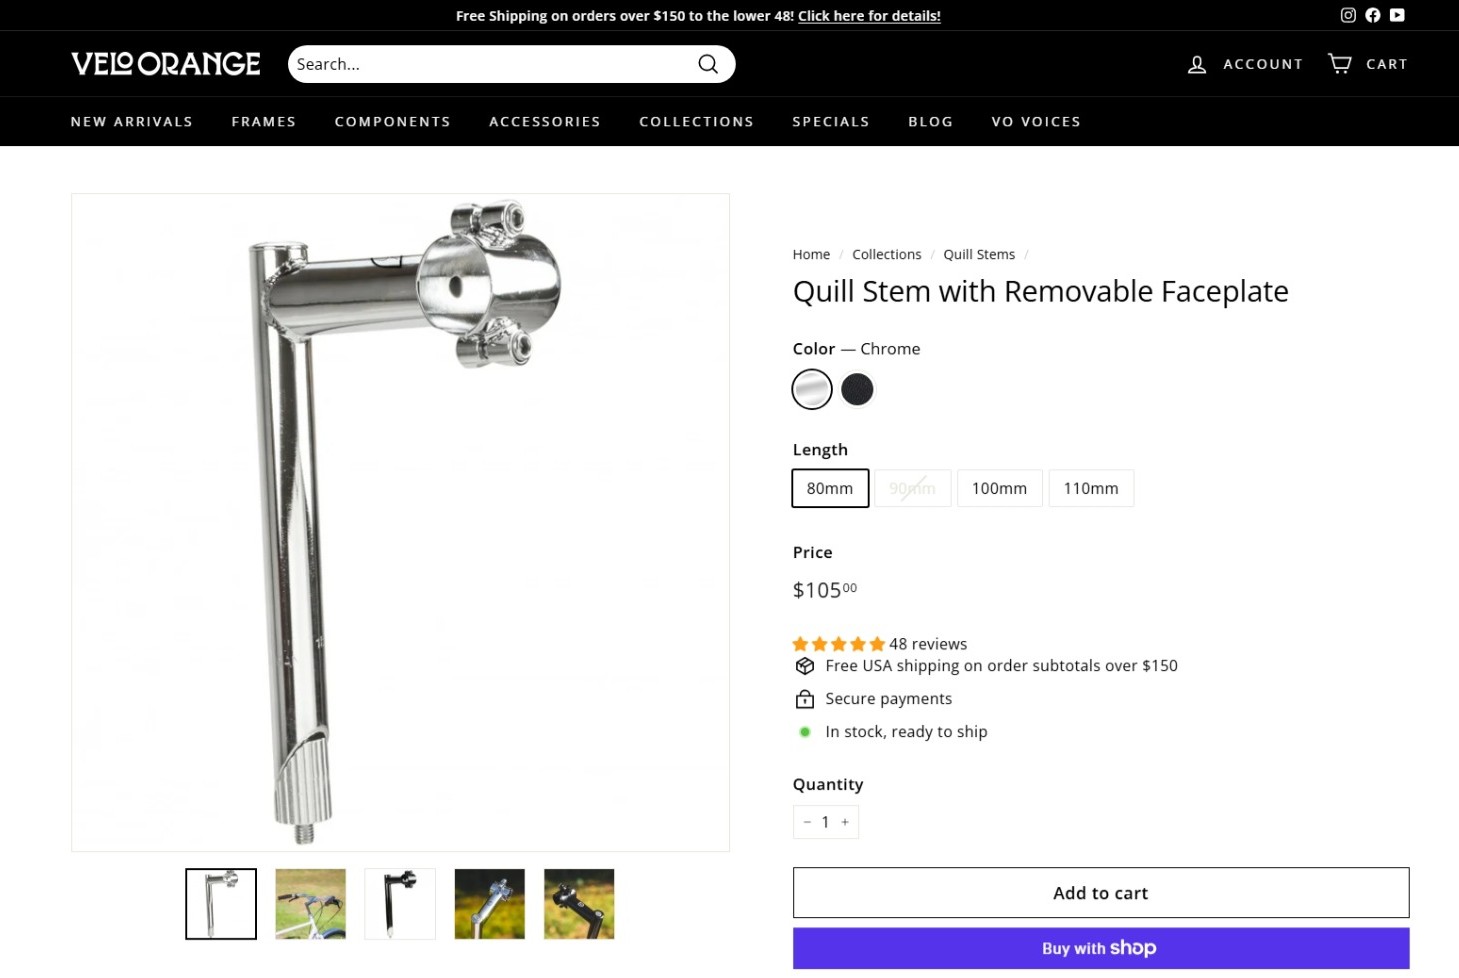The image size is (1459, 978).
Task: Open the Components menu
Action: pos(393,122)
